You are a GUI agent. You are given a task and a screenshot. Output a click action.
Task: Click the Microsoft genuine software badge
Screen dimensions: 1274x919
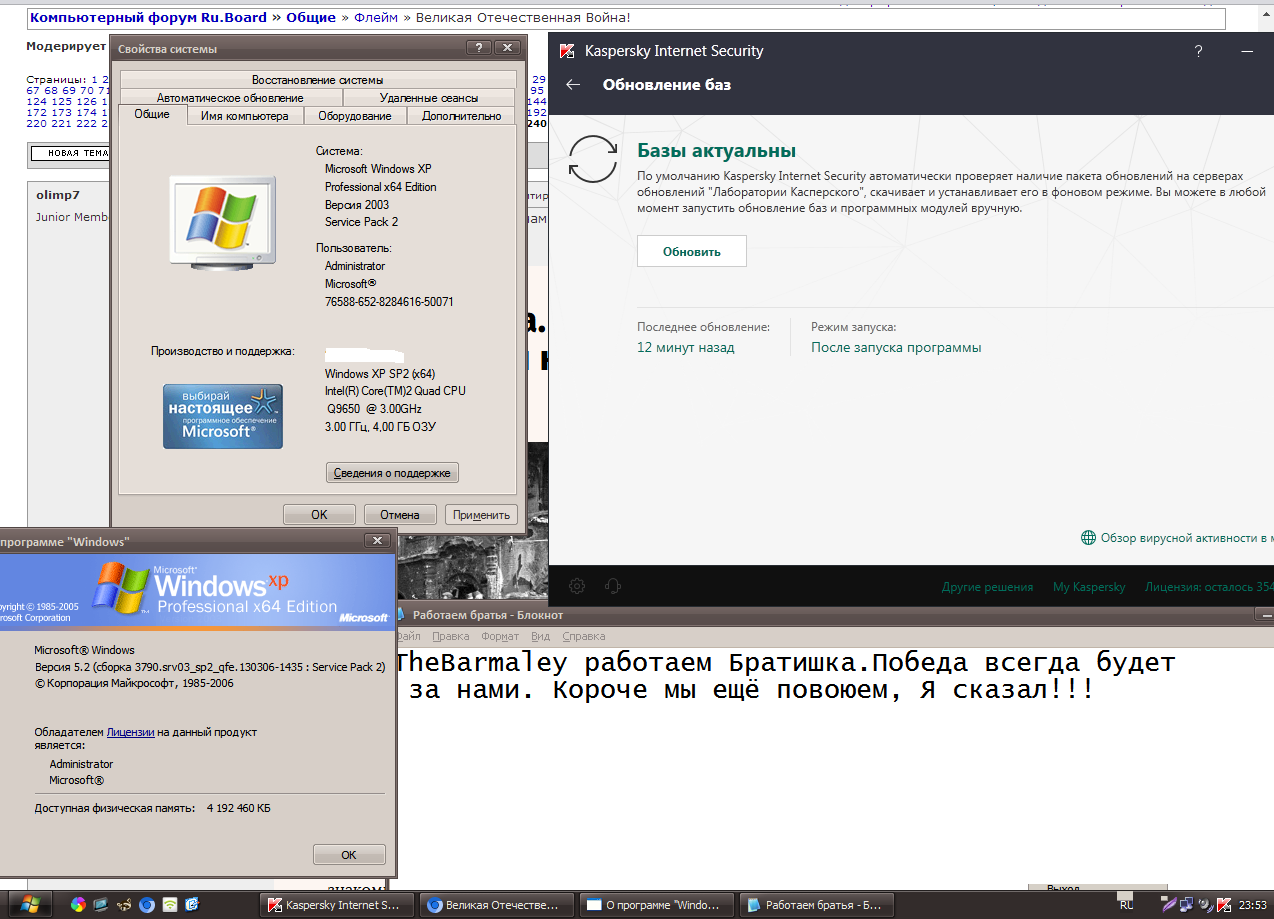coord(223,416)
